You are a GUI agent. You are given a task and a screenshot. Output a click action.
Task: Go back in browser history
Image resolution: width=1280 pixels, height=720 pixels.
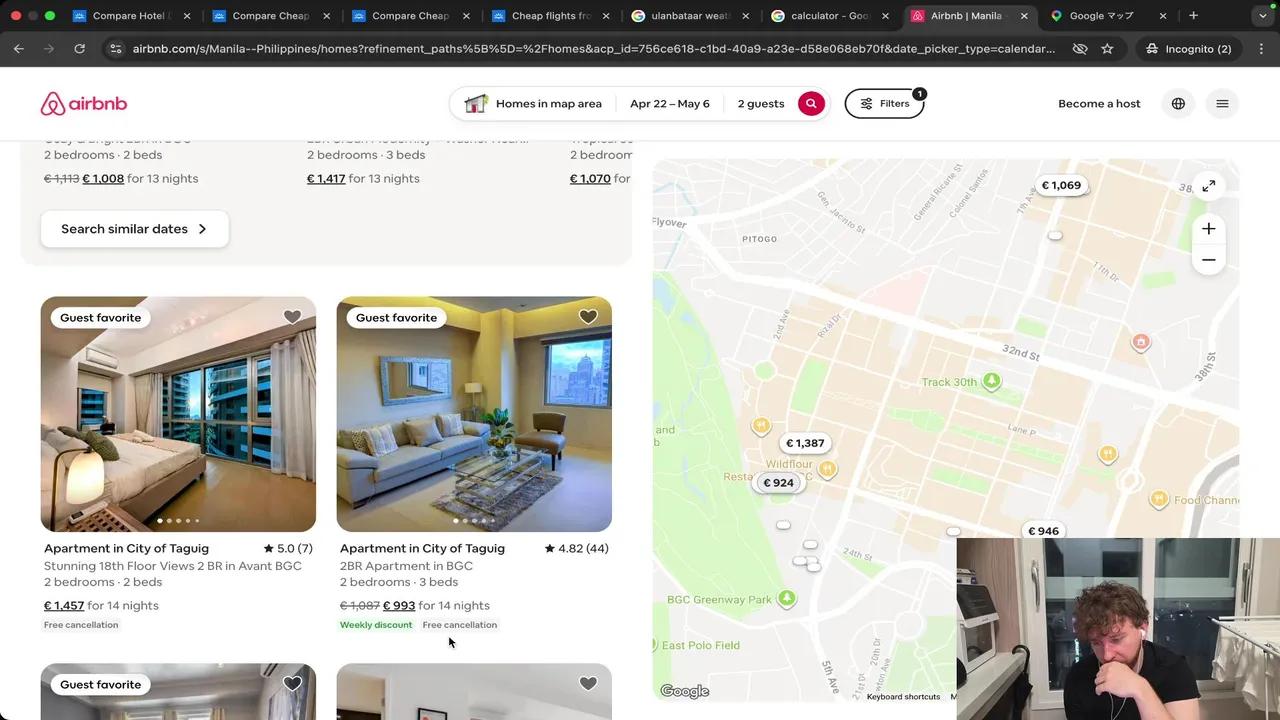point(19,48)
